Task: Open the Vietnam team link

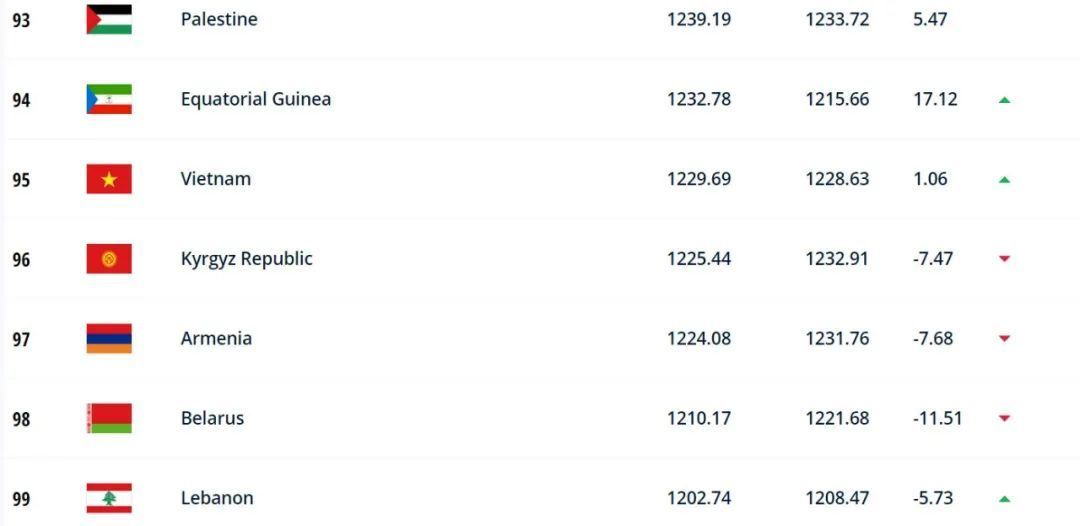Action: pos(216,179)
